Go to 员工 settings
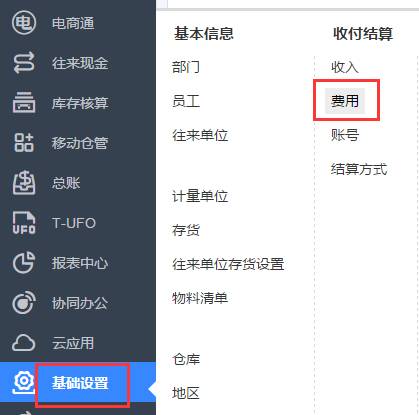Image resolution: width=419 pixels, height=415 pixels. pos(186,101)
